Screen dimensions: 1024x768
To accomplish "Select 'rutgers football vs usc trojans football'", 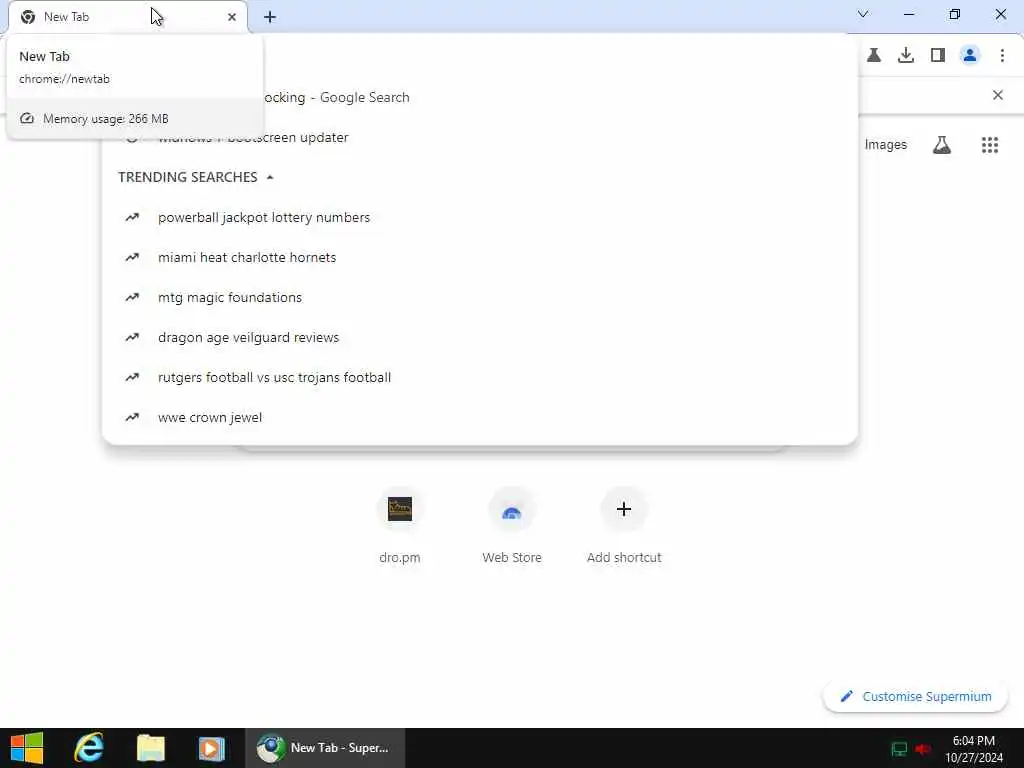I will point(480,377).
